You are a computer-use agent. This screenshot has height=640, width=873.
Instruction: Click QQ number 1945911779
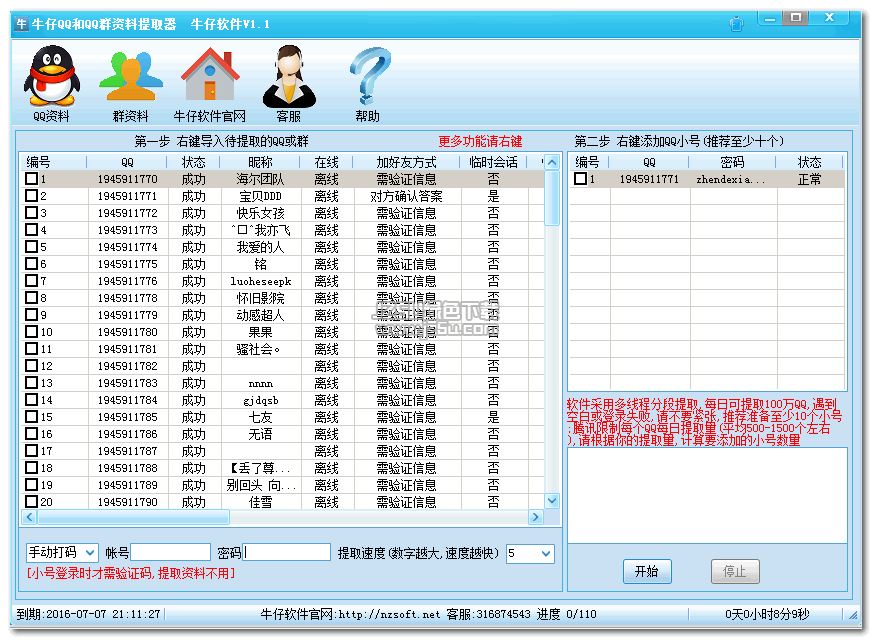[x=127, y=315]
